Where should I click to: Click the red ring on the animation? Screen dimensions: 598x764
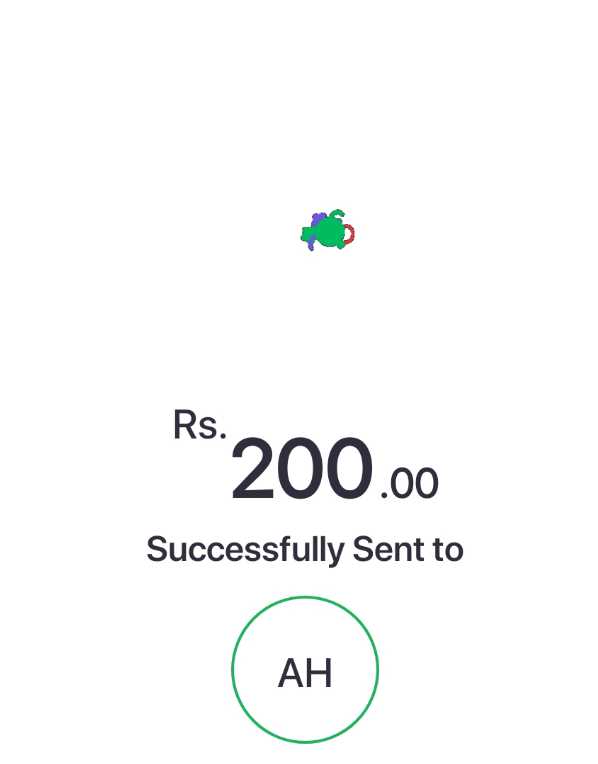click(x=350, y=234)
